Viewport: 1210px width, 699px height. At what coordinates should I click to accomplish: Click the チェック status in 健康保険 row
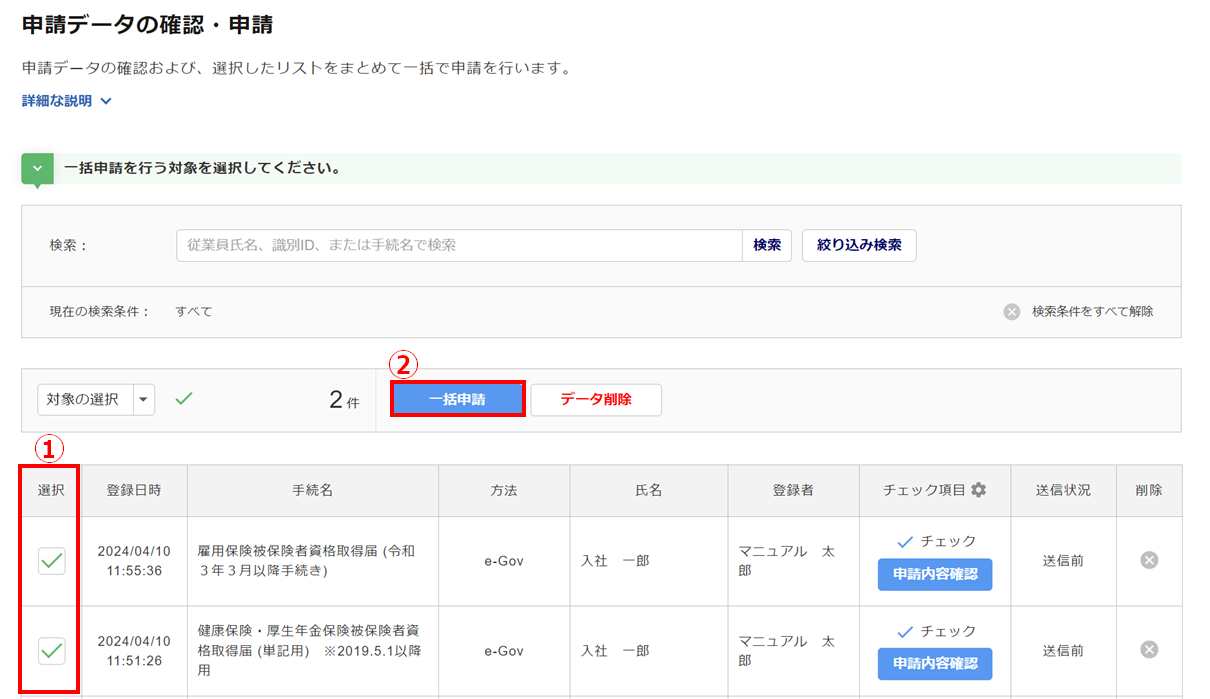[936, 631]
